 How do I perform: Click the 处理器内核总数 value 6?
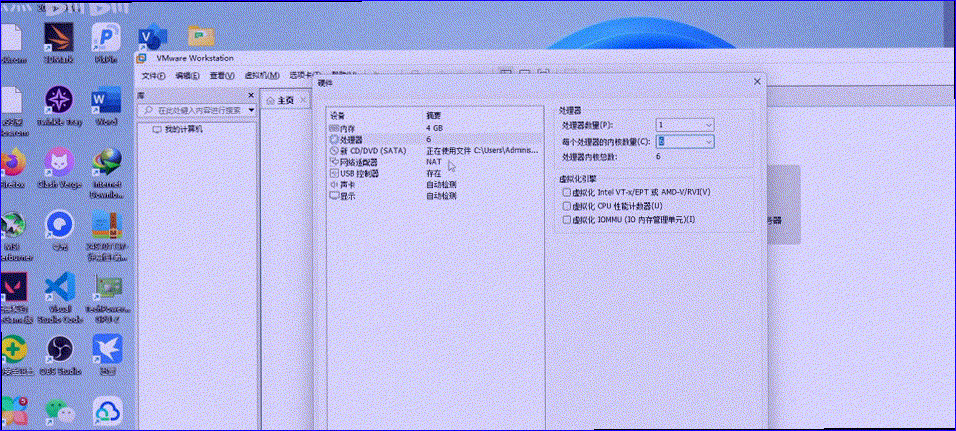(658, 157)
